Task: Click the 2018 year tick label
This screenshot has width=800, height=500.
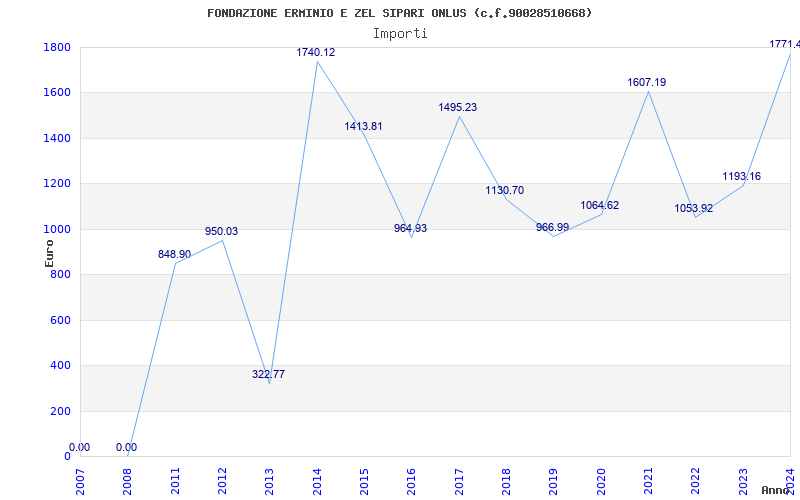Action: point(506,481)
